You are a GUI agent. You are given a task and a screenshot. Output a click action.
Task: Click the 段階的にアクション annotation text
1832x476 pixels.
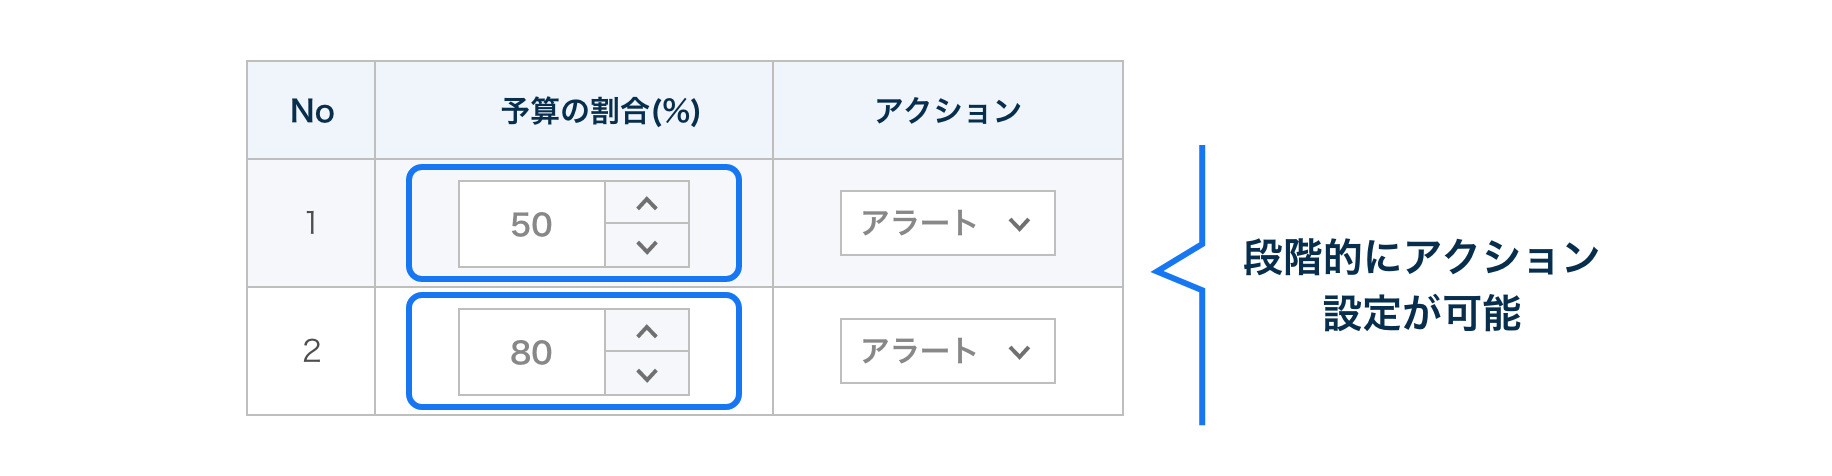point(1421,258)
